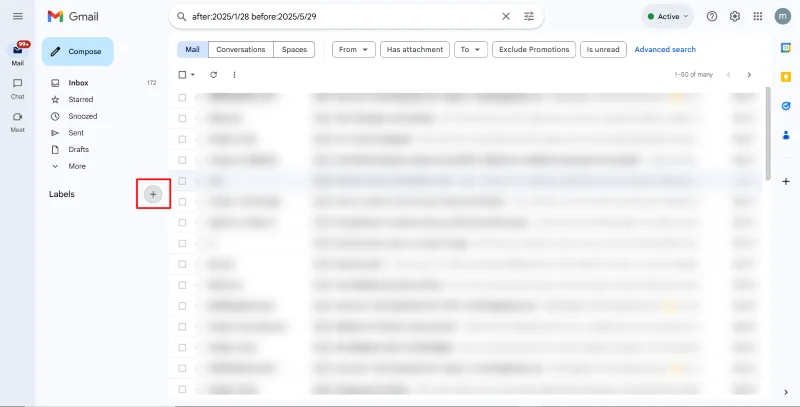800x407 pixels.
Task: Open Google Calendar side panel icon
Action: click(786, 48)
